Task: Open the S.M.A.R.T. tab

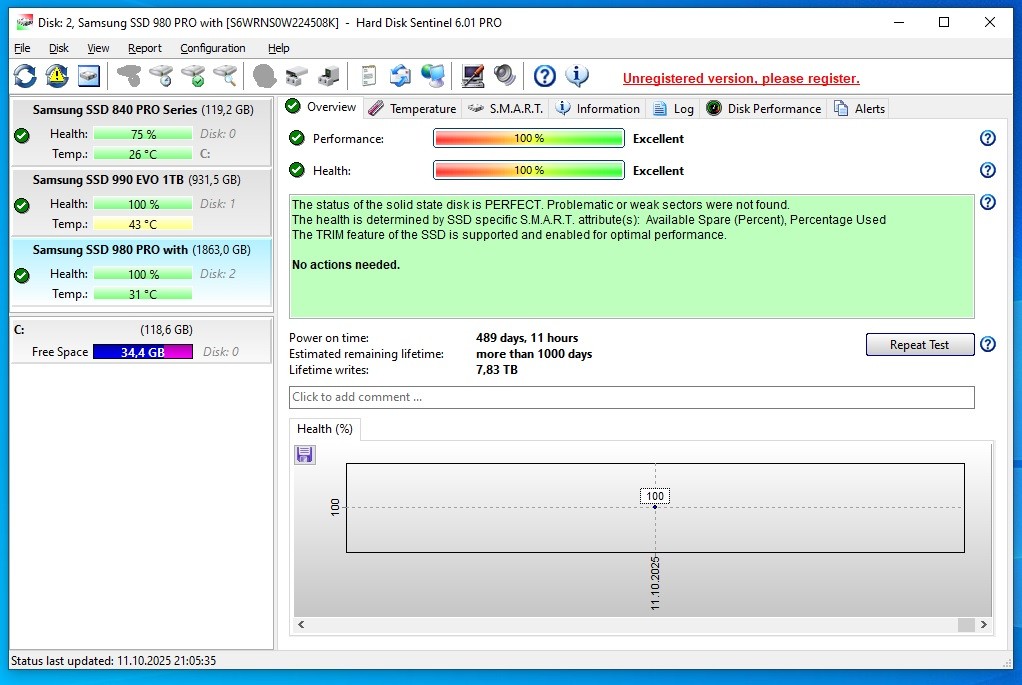Action: tap(505, 109)
